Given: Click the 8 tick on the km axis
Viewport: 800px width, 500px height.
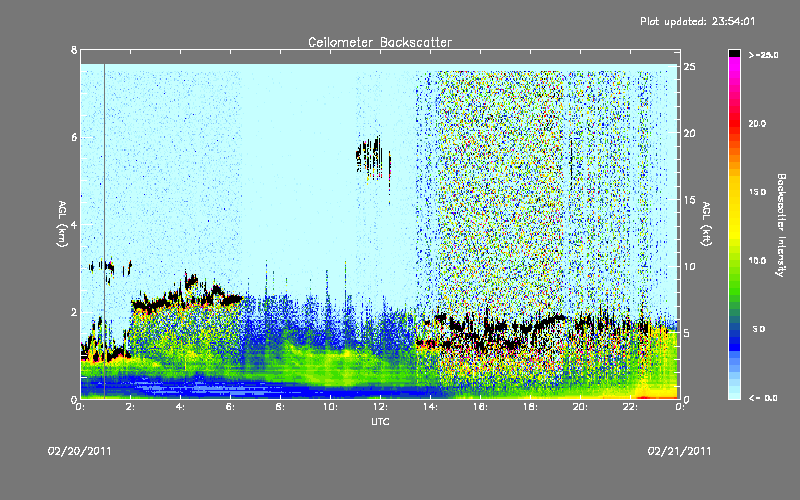Looking at the screenshot, I should pos(74,50).
